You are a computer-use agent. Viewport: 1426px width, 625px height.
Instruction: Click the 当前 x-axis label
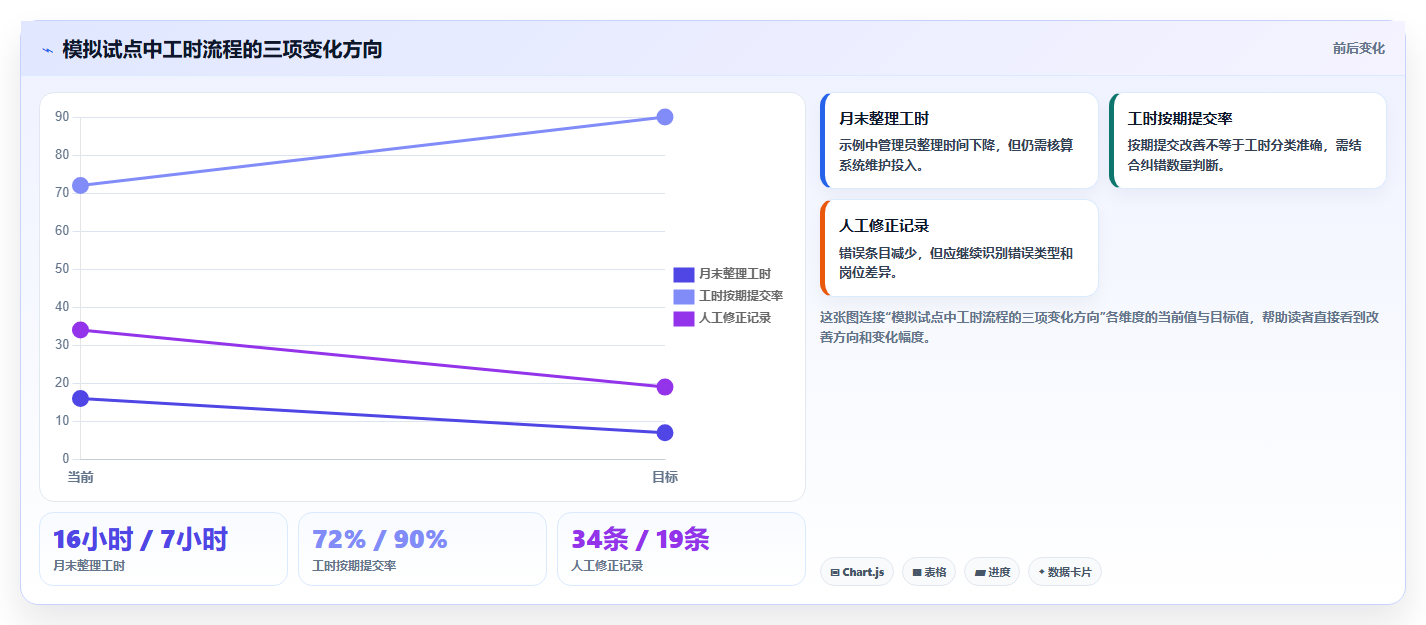(80, 477)
